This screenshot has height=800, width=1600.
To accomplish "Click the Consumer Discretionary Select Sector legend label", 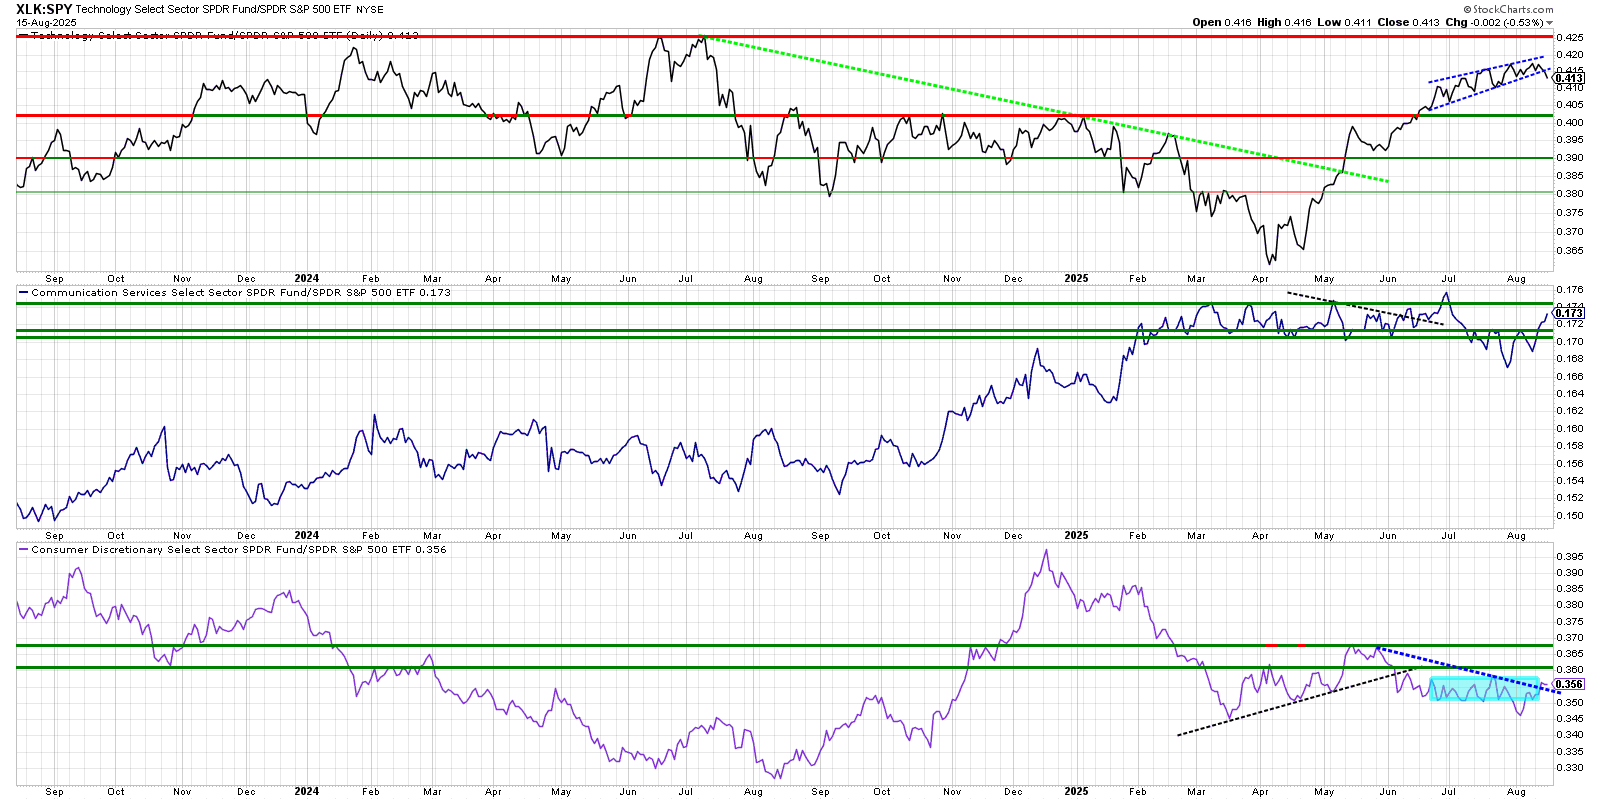I will tap(238, 550).
